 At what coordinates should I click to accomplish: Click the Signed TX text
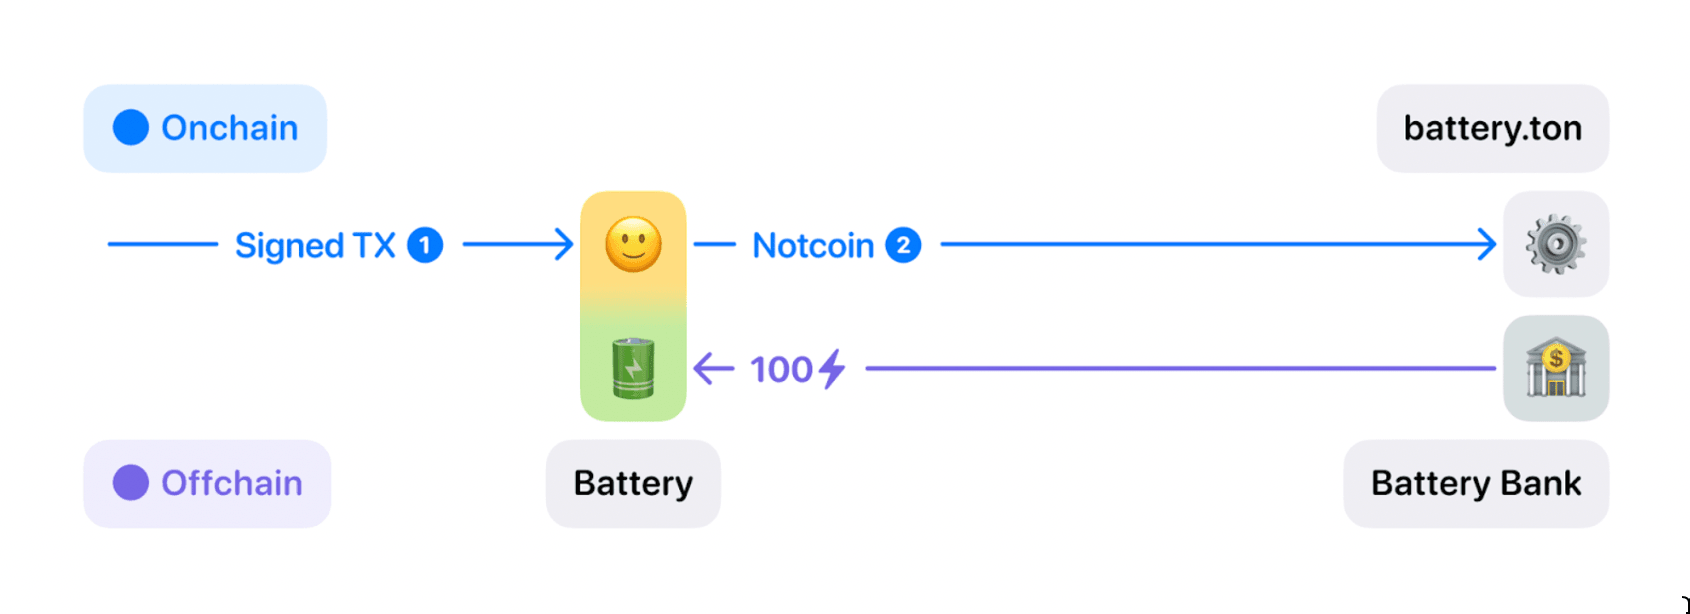click(x=315, y=245)
